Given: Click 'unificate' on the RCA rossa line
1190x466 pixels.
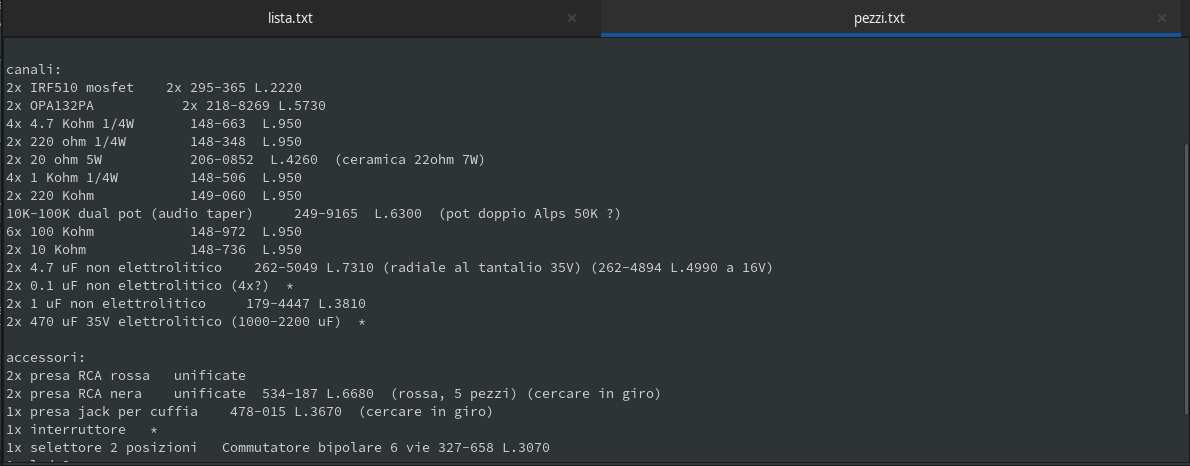Looking at the screenshot, I should coord(209,376).
